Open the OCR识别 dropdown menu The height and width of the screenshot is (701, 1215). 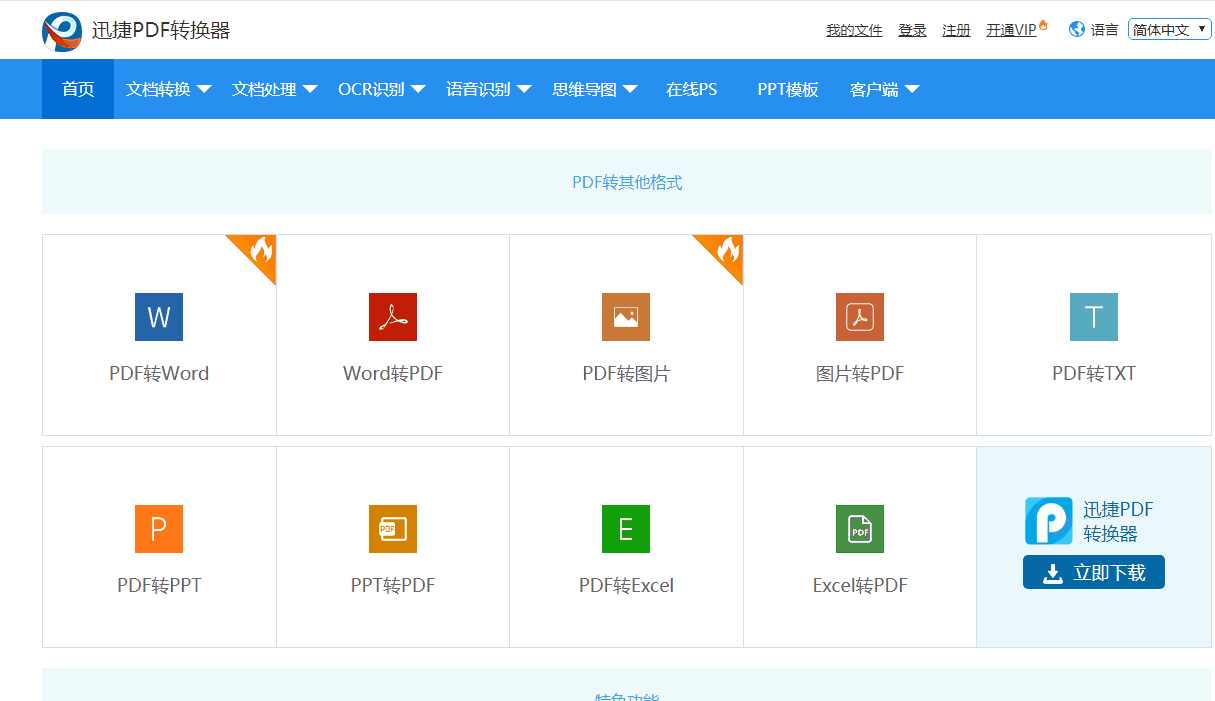coord(381,89)
